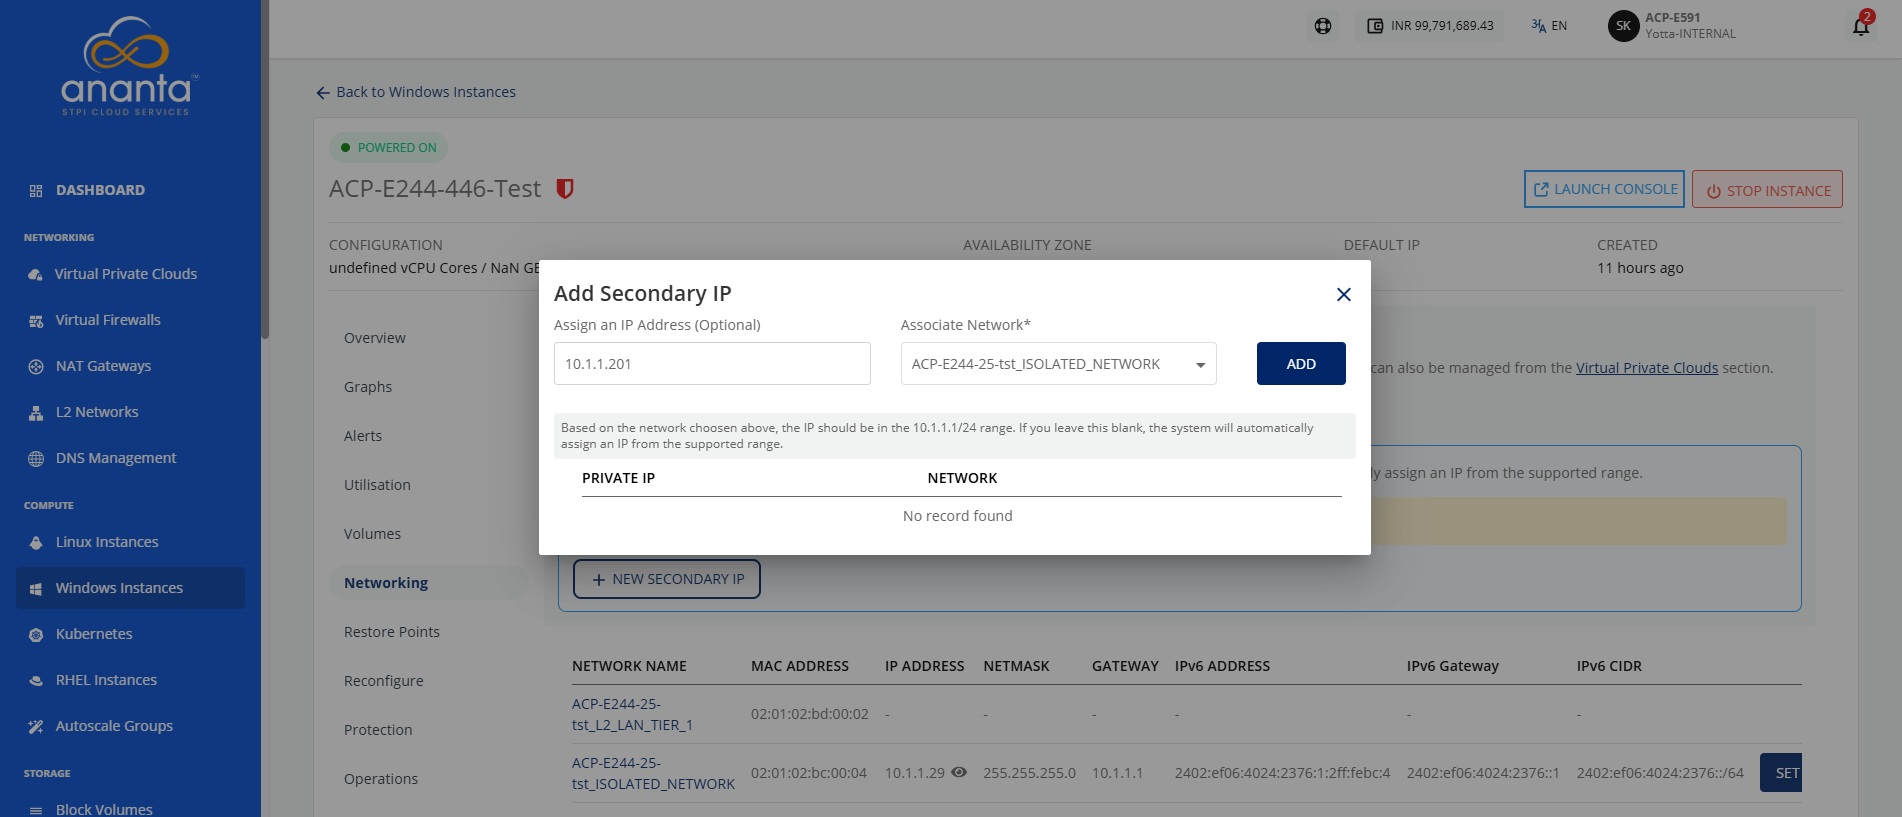Viewport: 1902px width, 817px height.
Task: Click the Dashboard grid icon
Action: [x=36, y=190]
